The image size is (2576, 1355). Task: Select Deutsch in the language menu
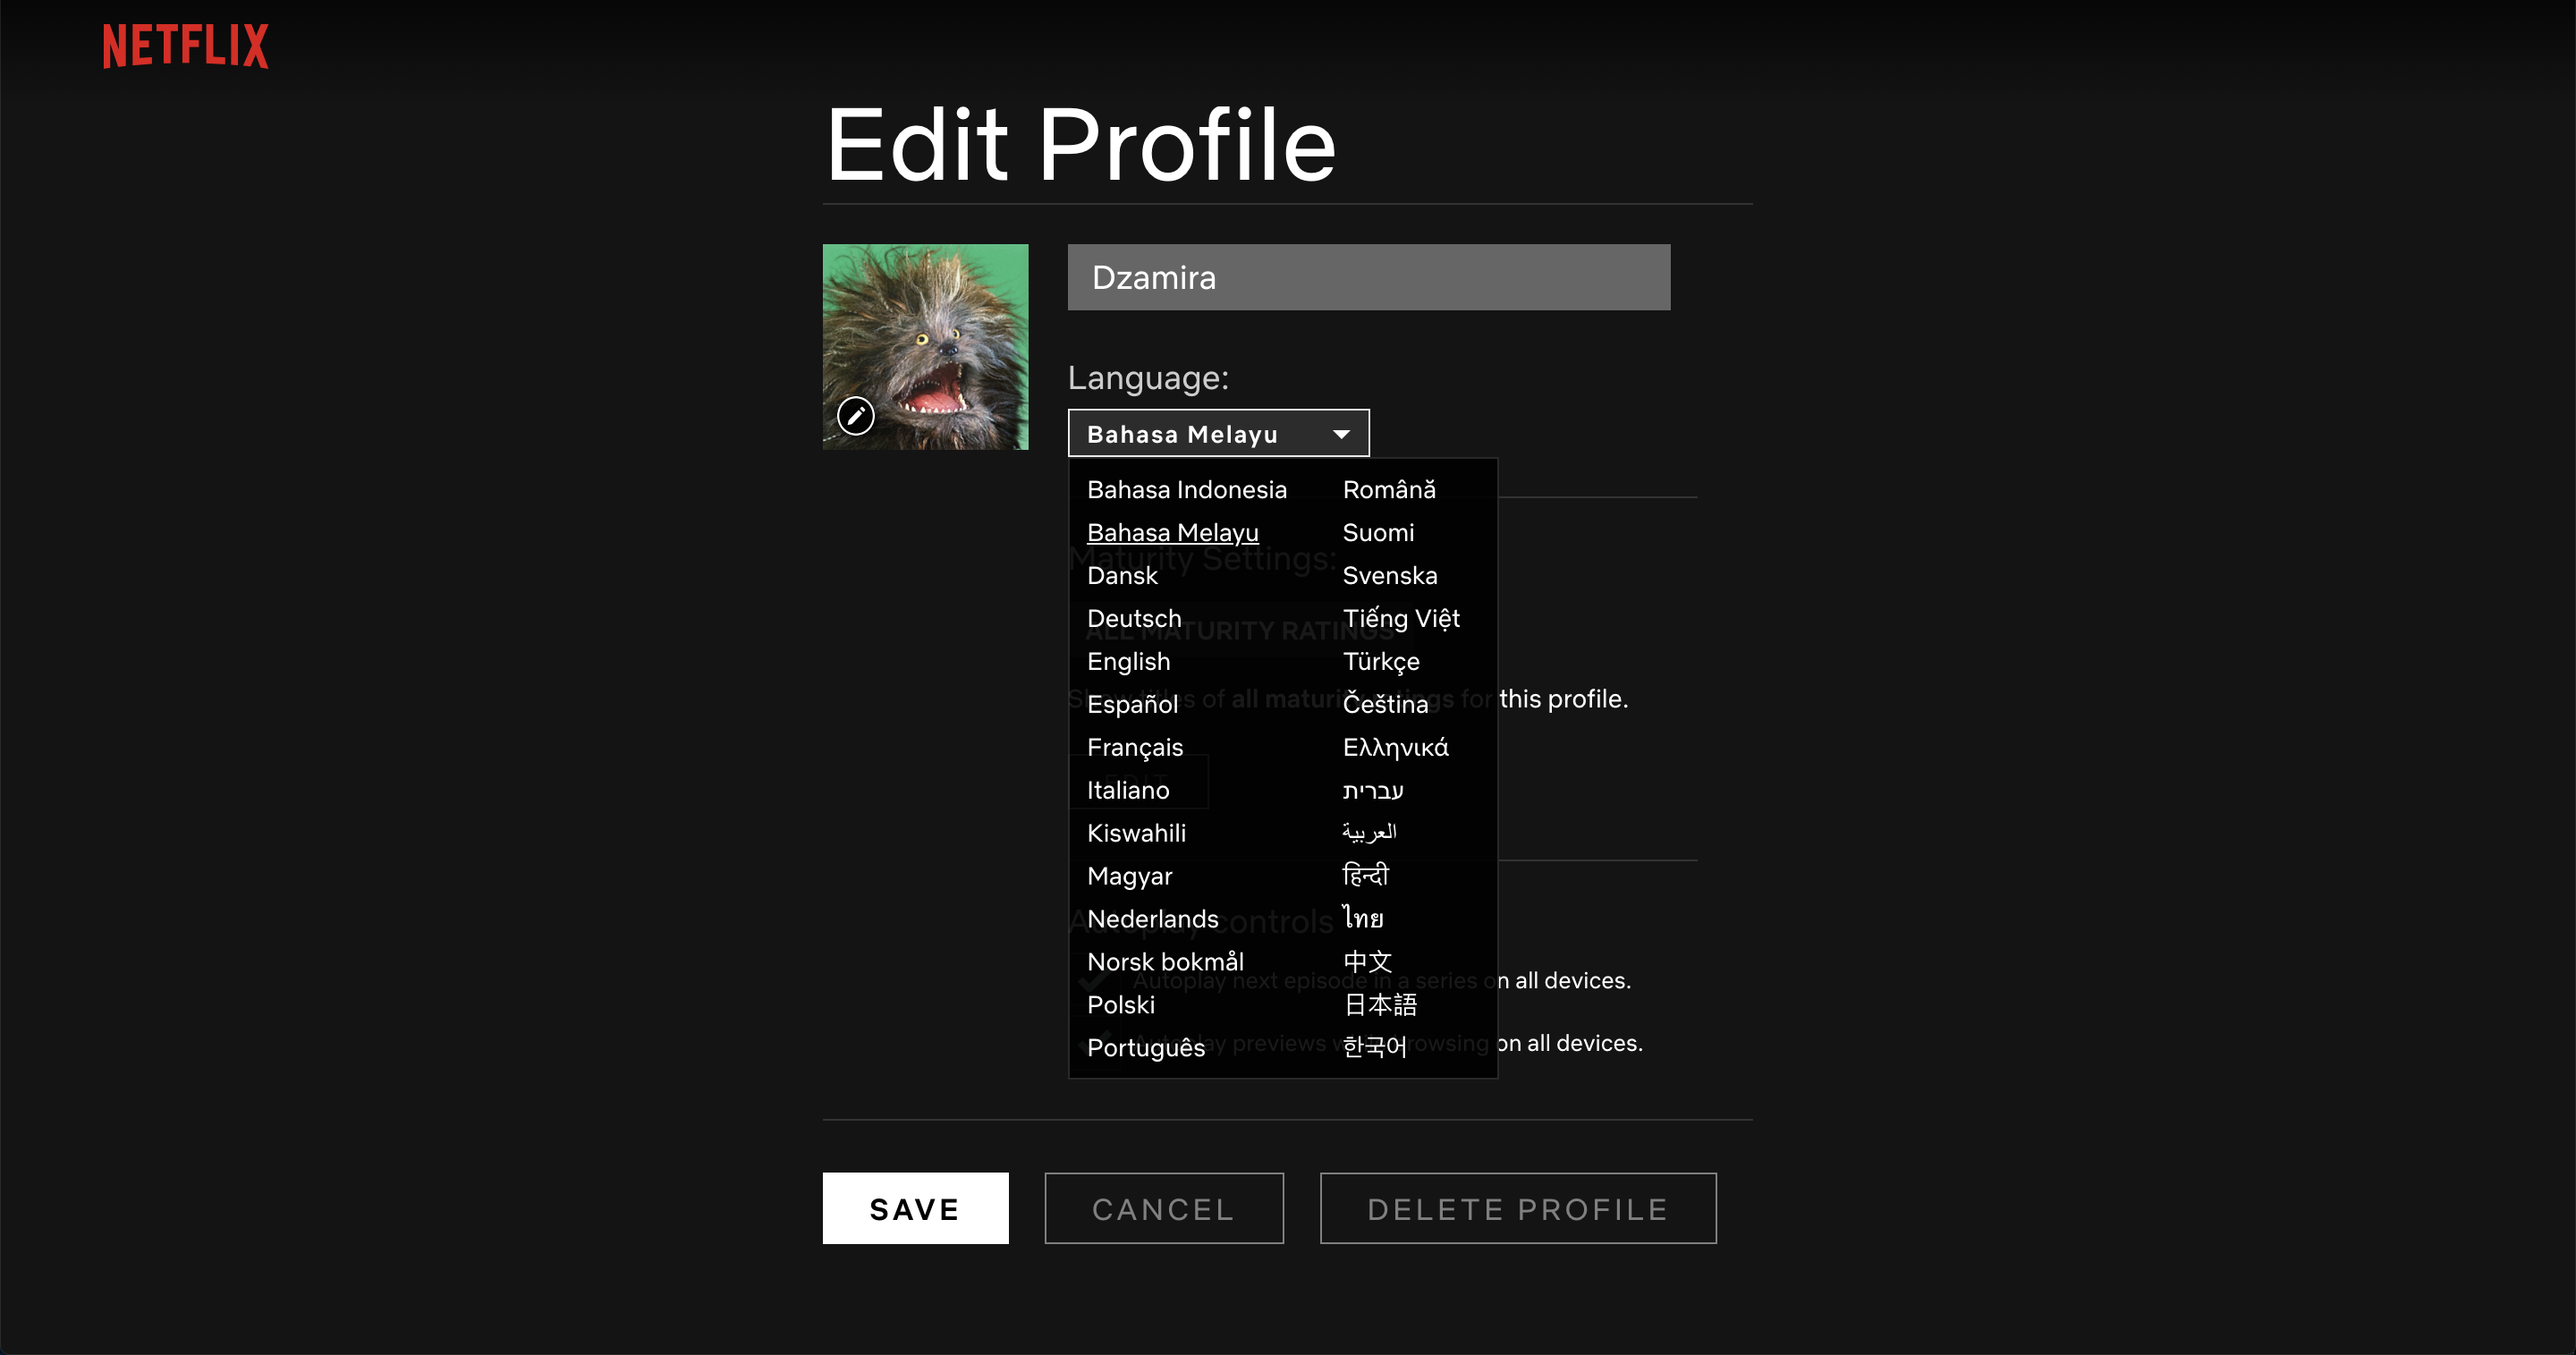coord(1134,619)
